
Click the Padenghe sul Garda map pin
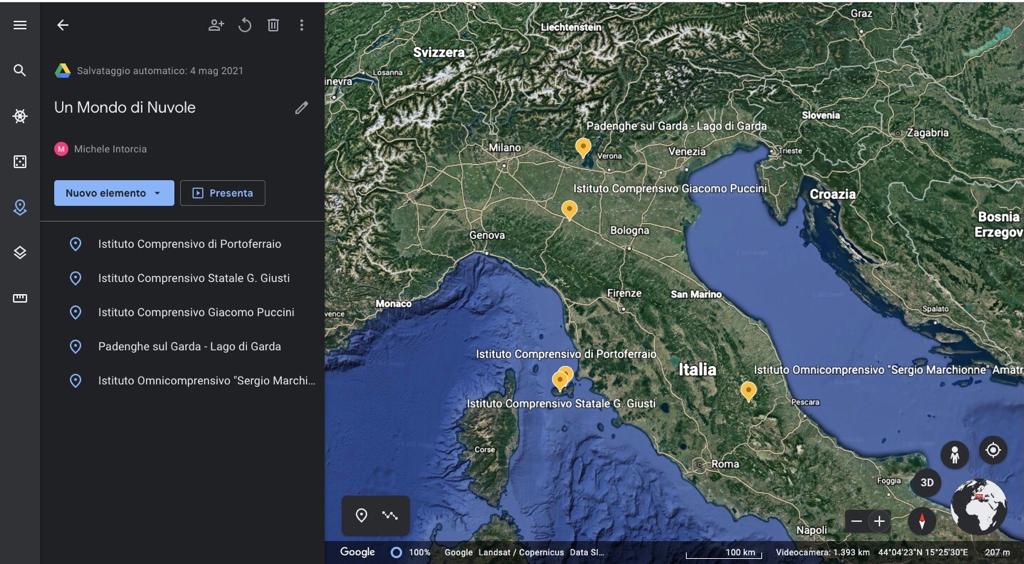[583, 148]
